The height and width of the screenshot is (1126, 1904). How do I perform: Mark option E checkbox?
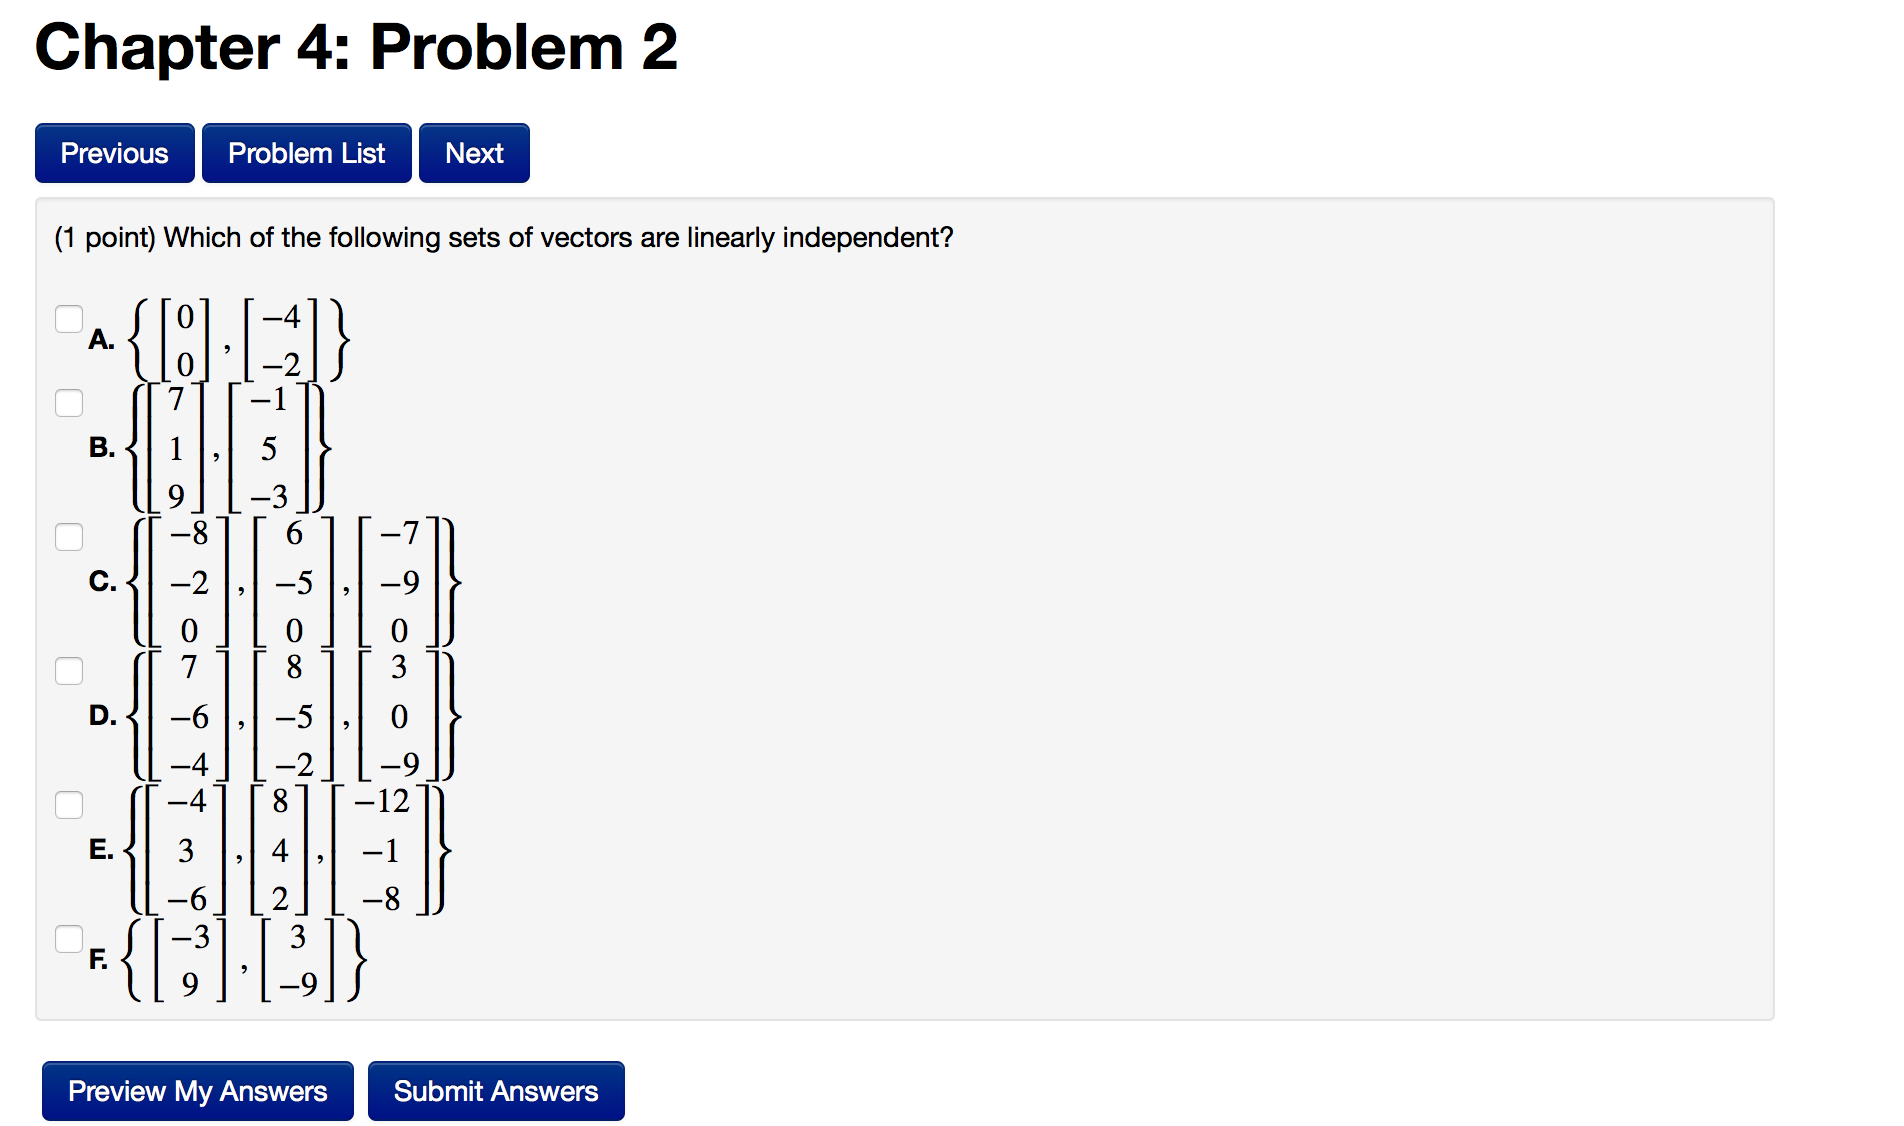[x=69, y=805]
